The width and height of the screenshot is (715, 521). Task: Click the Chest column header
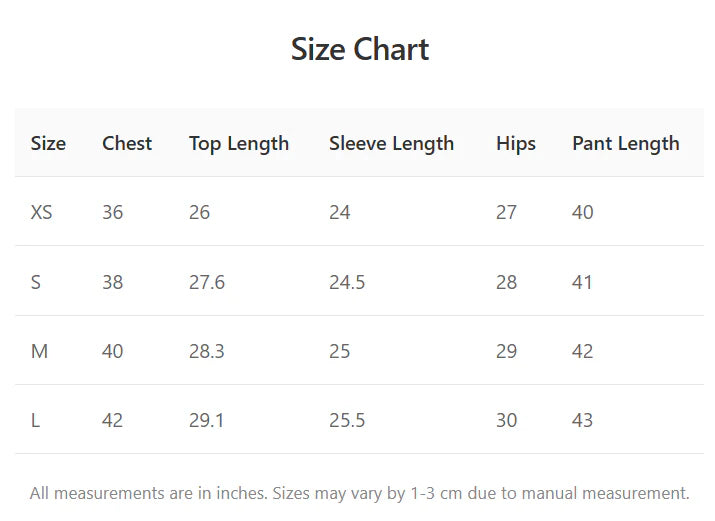(127, 143)
